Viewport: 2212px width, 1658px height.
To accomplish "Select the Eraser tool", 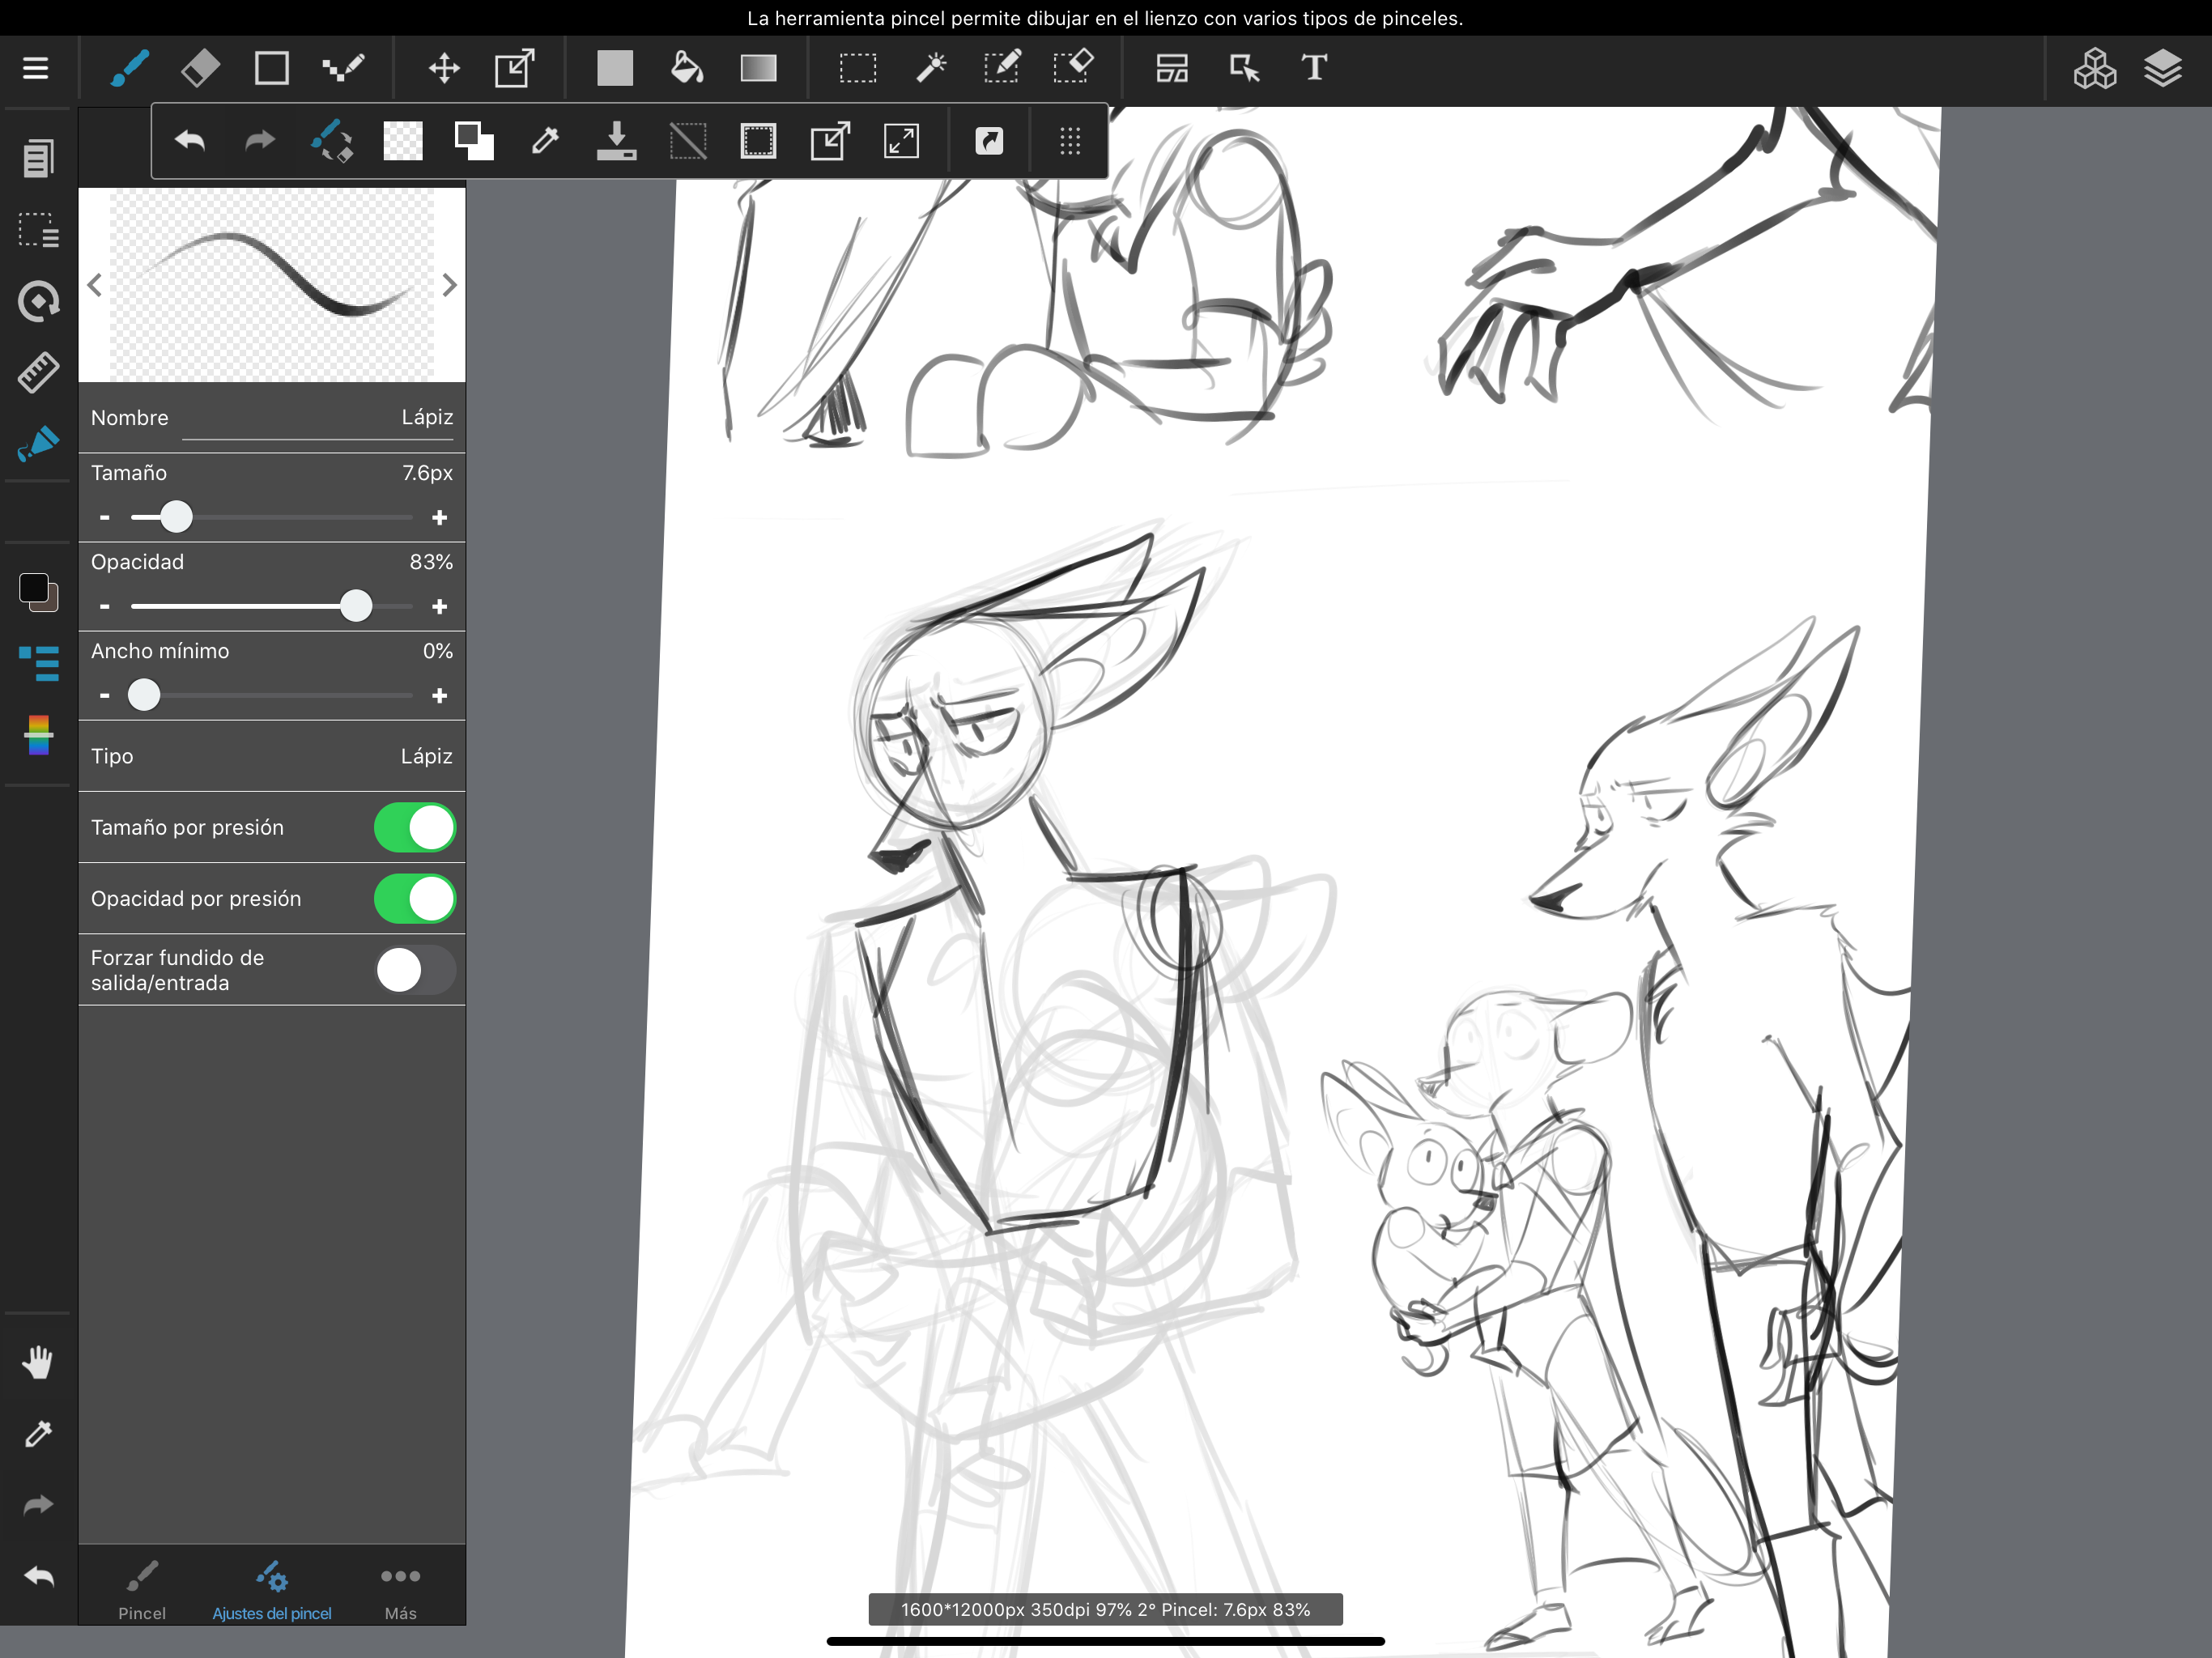I will click(200, 68).
